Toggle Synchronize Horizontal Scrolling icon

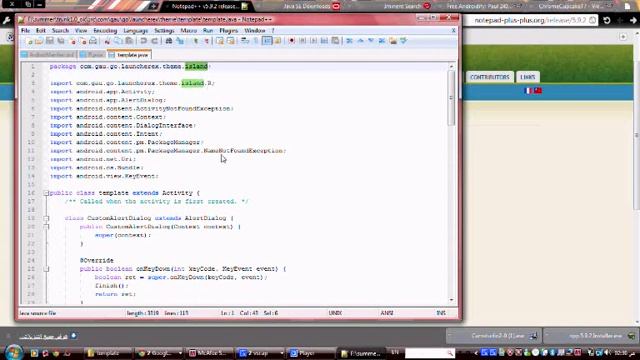pos(231,41)
